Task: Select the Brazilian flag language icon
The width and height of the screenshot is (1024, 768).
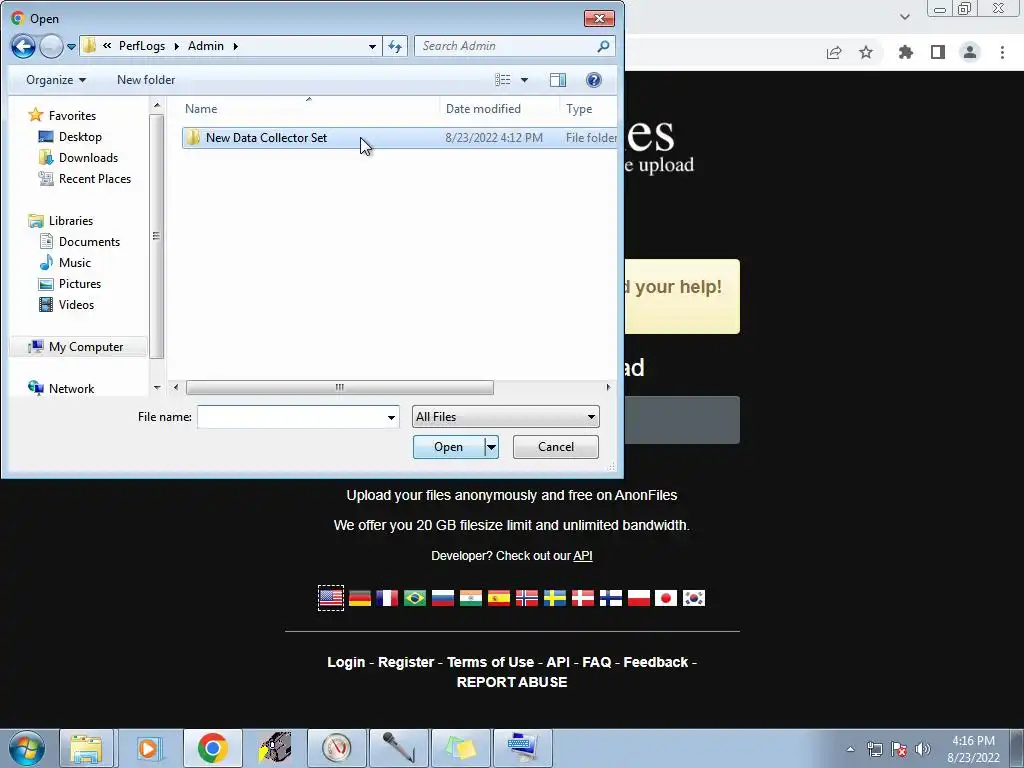Action: (x=415, y=598)
